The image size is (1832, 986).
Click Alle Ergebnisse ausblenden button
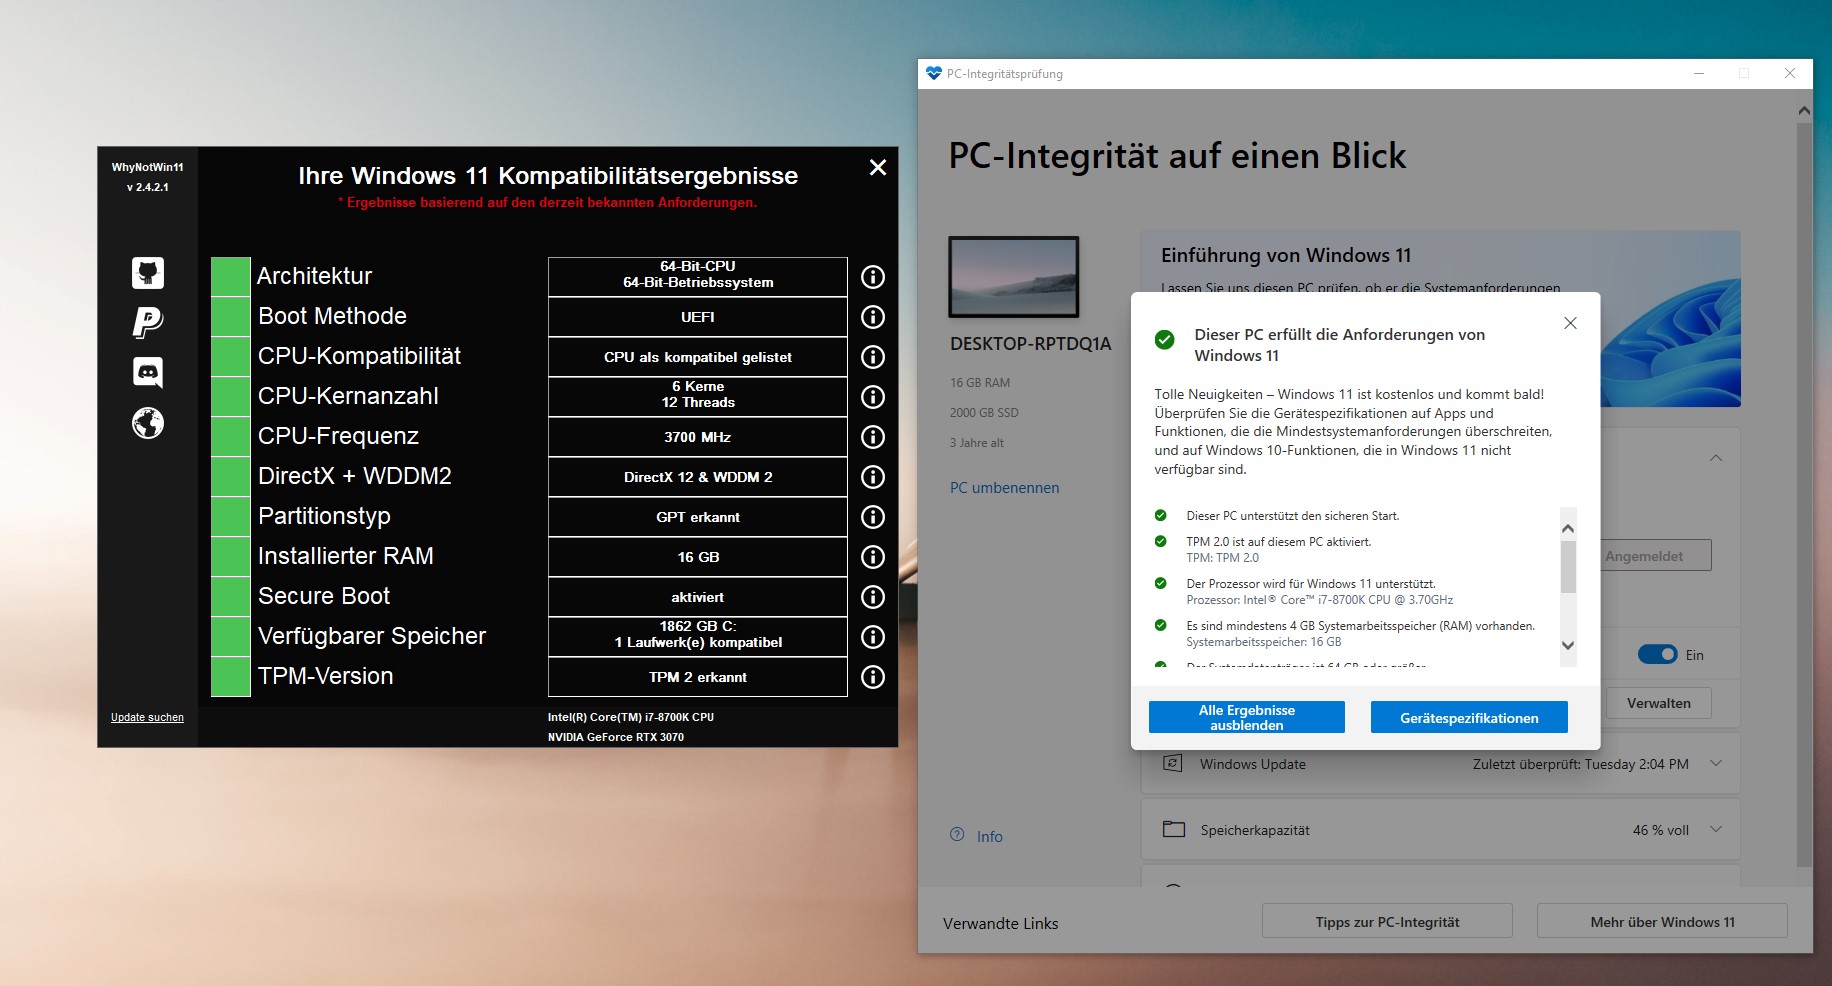(x=1247, y=717)
